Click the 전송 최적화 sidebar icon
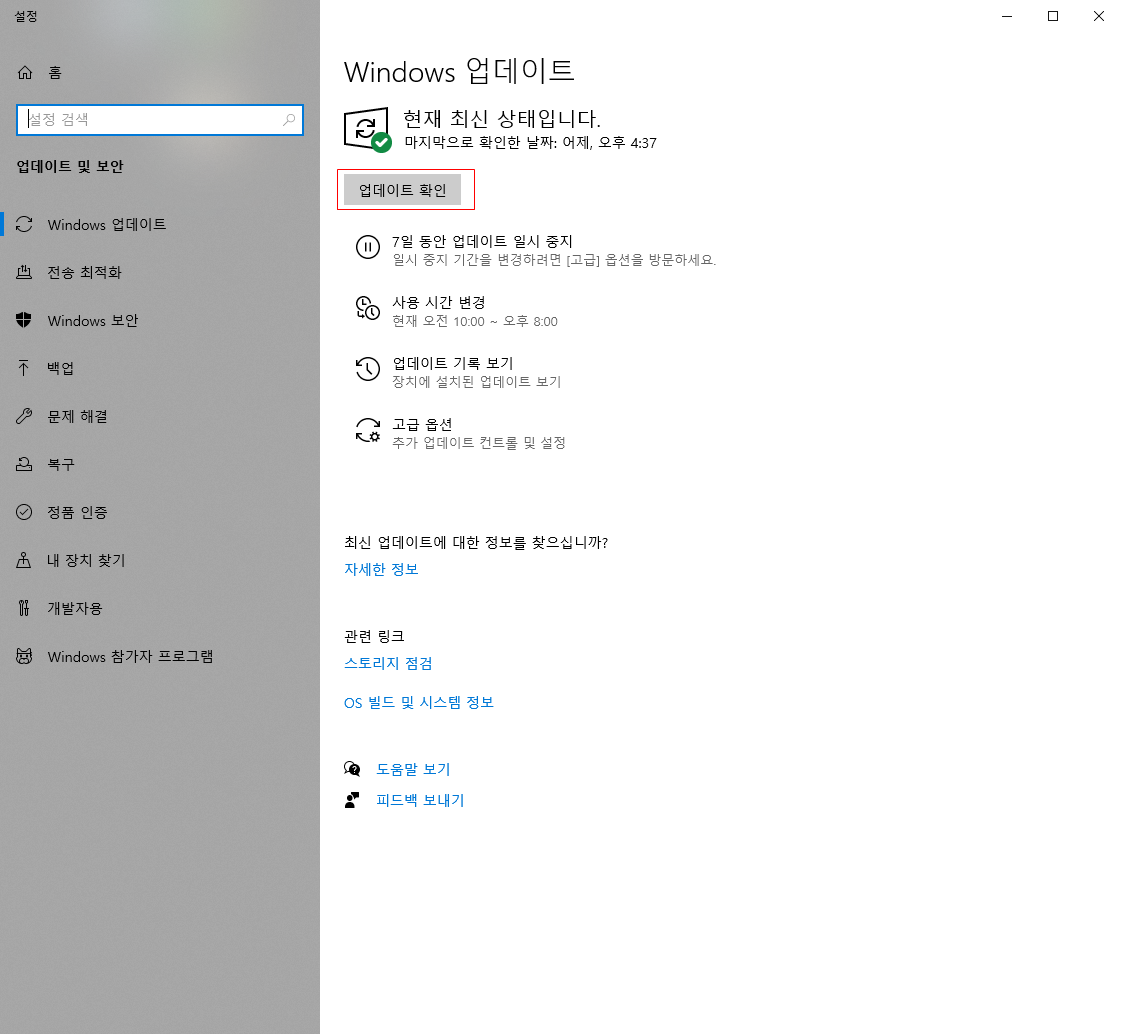The width and height of the screenshot is (1122, 1034). pyautogui.click(x=24, y=273)
